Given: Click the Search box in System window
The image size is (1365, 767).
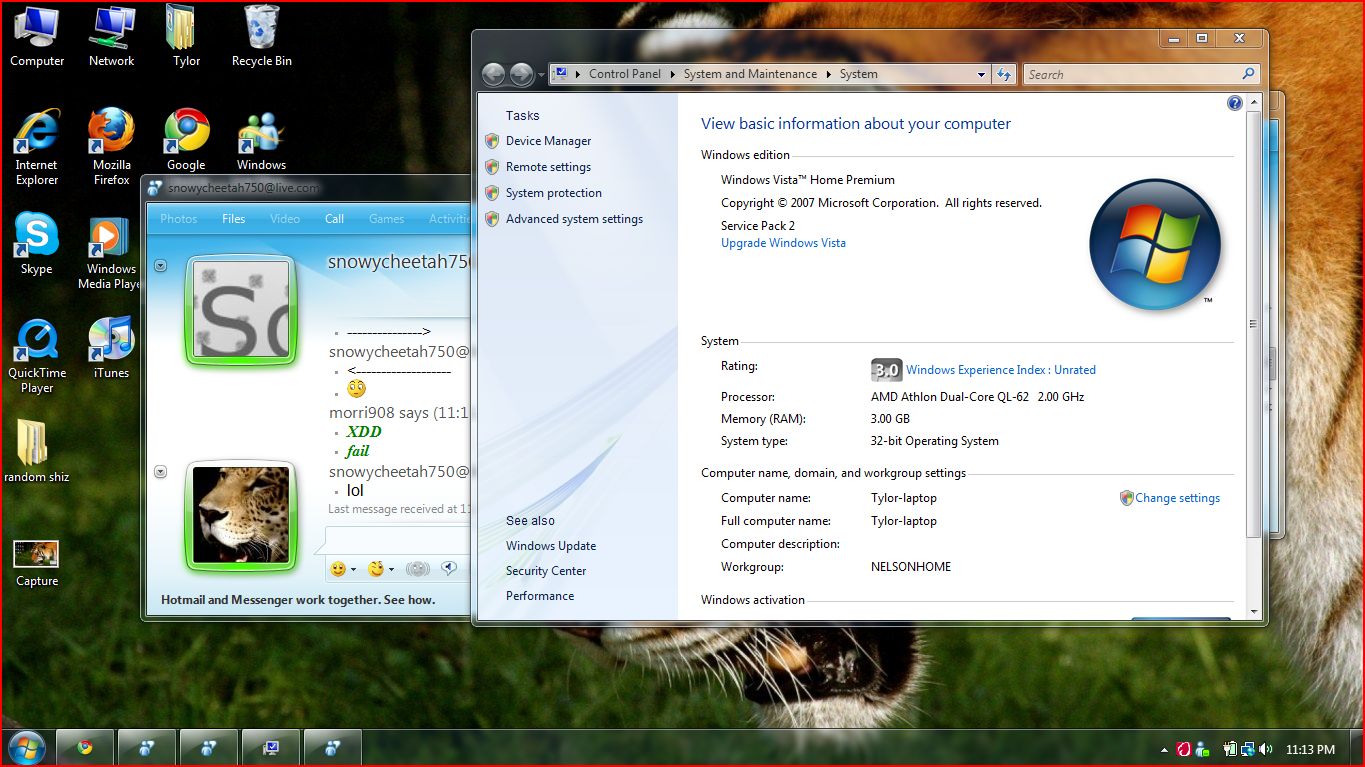Looking at the screenshot, I should point(1130,74).
